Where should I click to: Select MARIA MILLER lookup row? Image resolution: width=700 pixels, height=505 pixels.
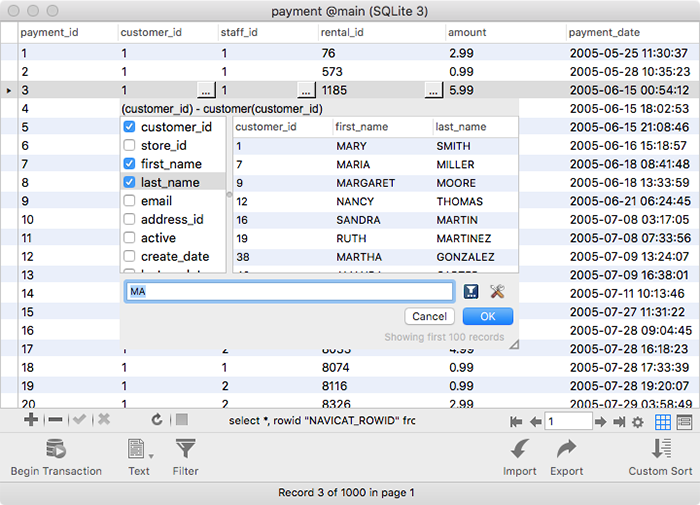(x=375, y=164)
